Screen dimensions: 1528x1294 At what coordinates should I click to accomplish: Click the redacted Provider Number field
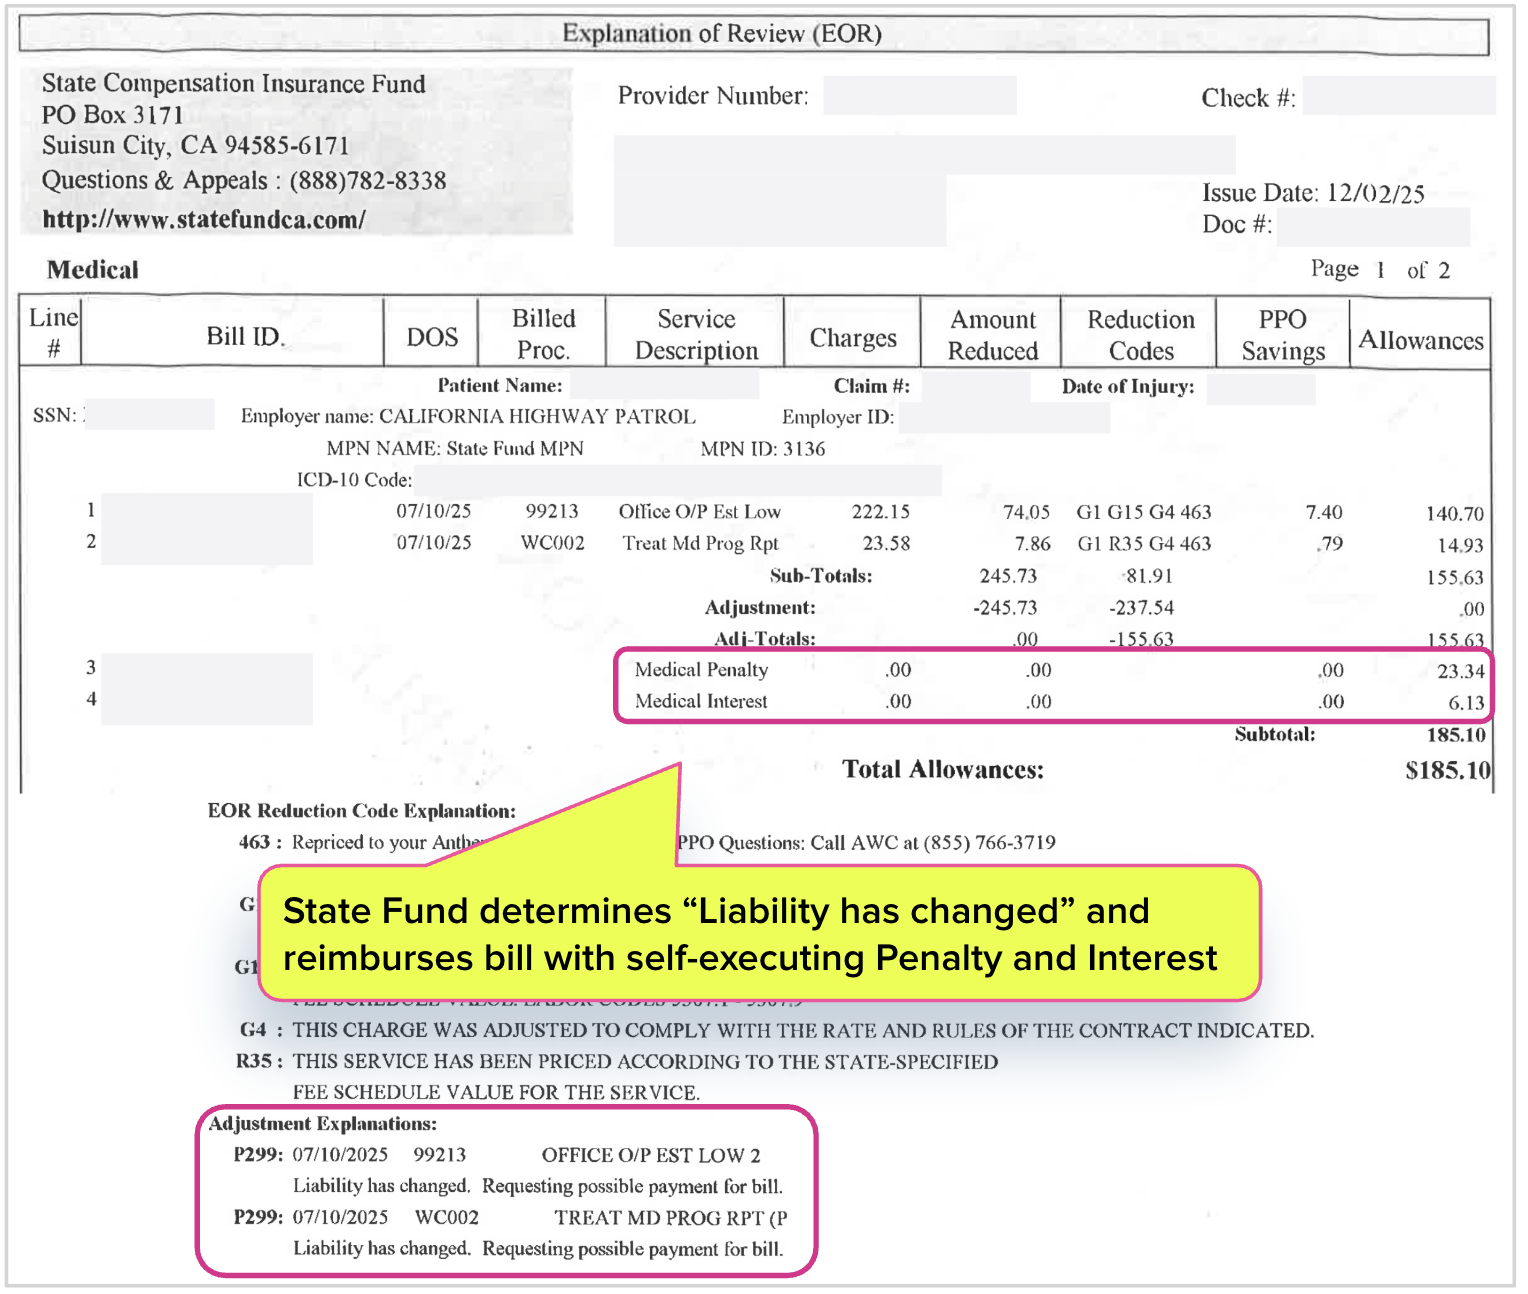pyautogui.click(x=919, y=96)
